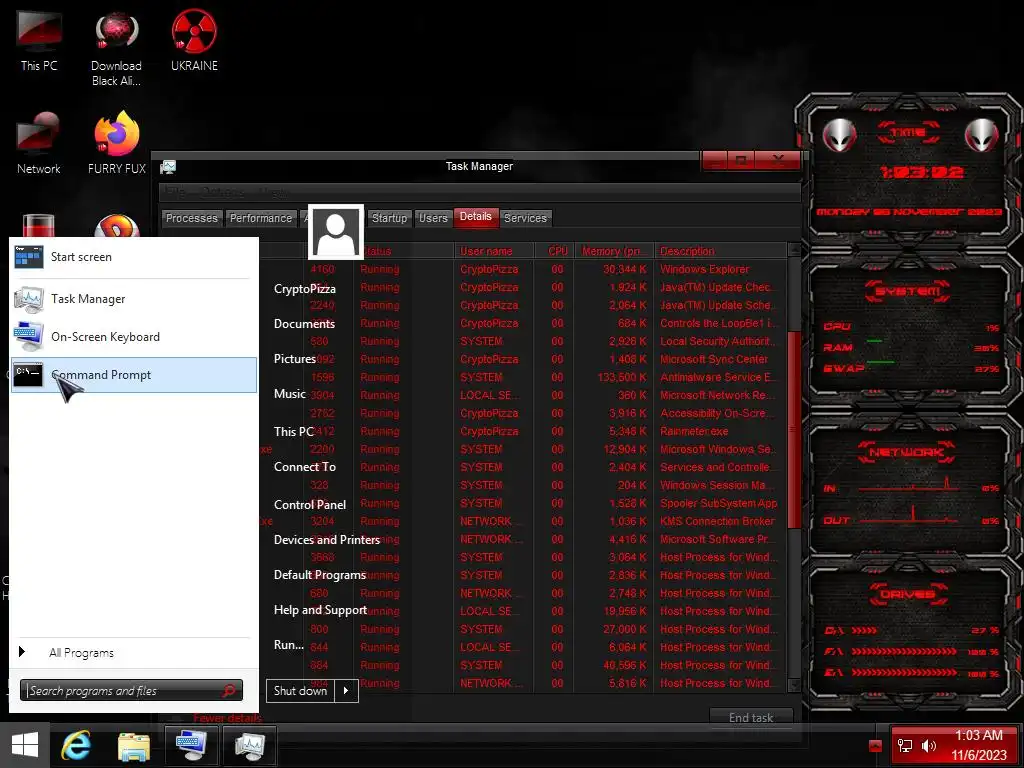Viewport: 1024px width, 768px height.
Task: Click Task Manager taskbar button
Action: (250, 745)
